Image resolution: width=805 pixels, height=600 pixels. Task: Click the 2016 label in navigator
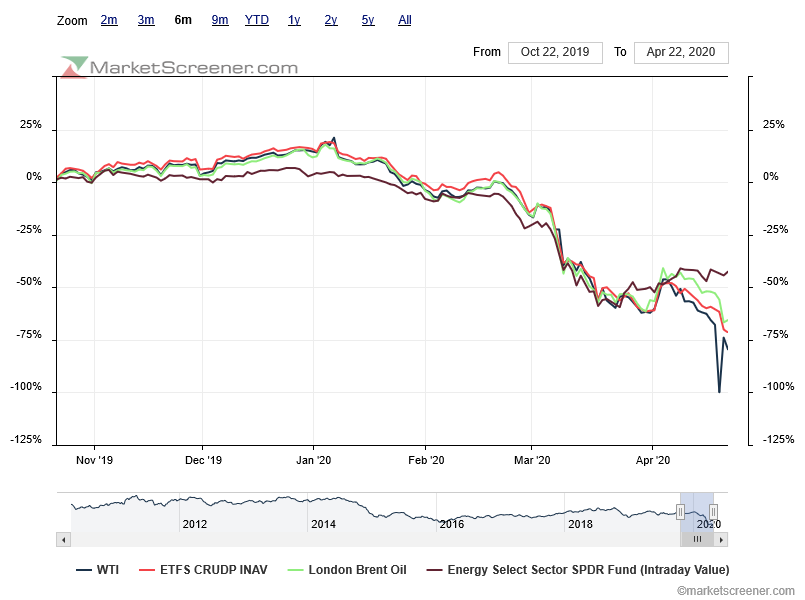[452, 524]
